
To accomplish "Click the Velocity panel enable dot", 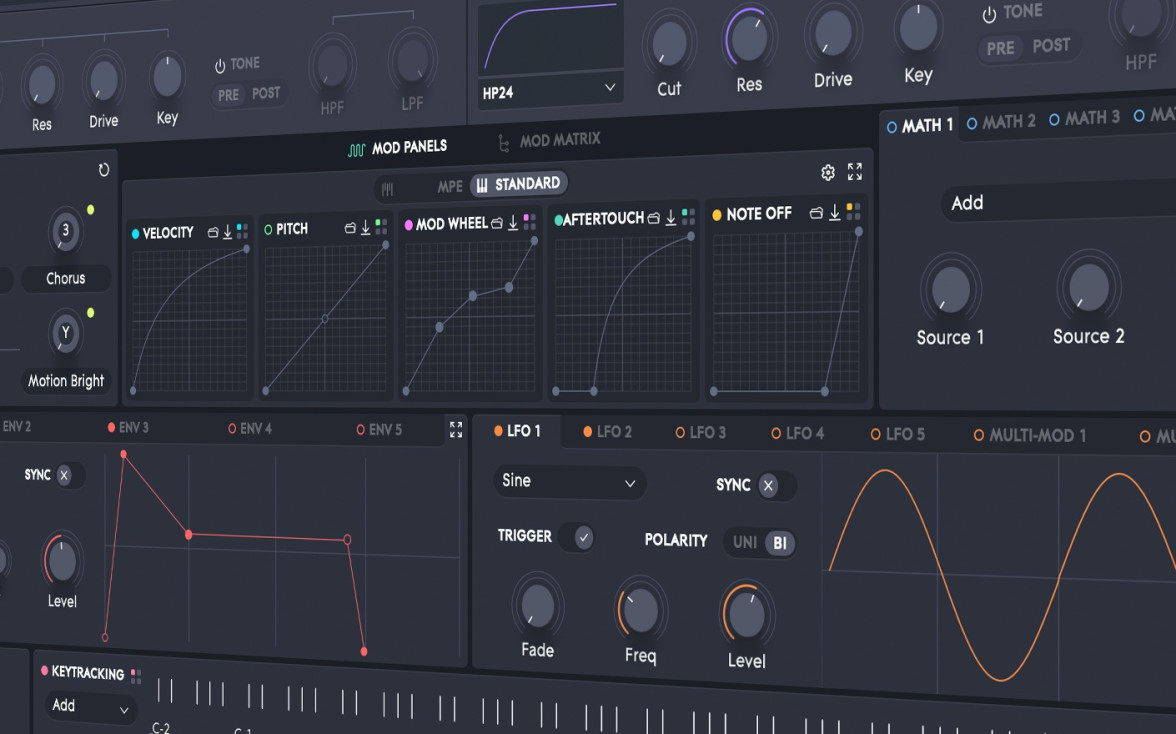I will [136, 234].
